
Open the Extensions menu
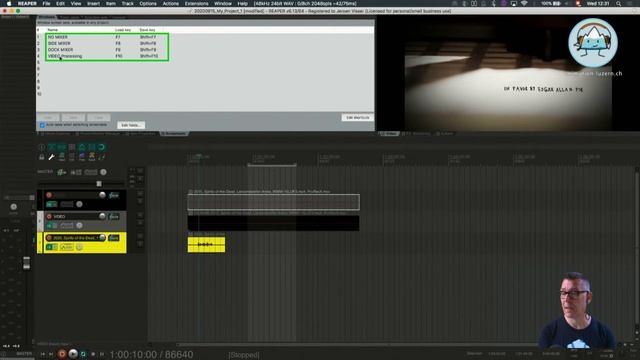pos(196,3)
